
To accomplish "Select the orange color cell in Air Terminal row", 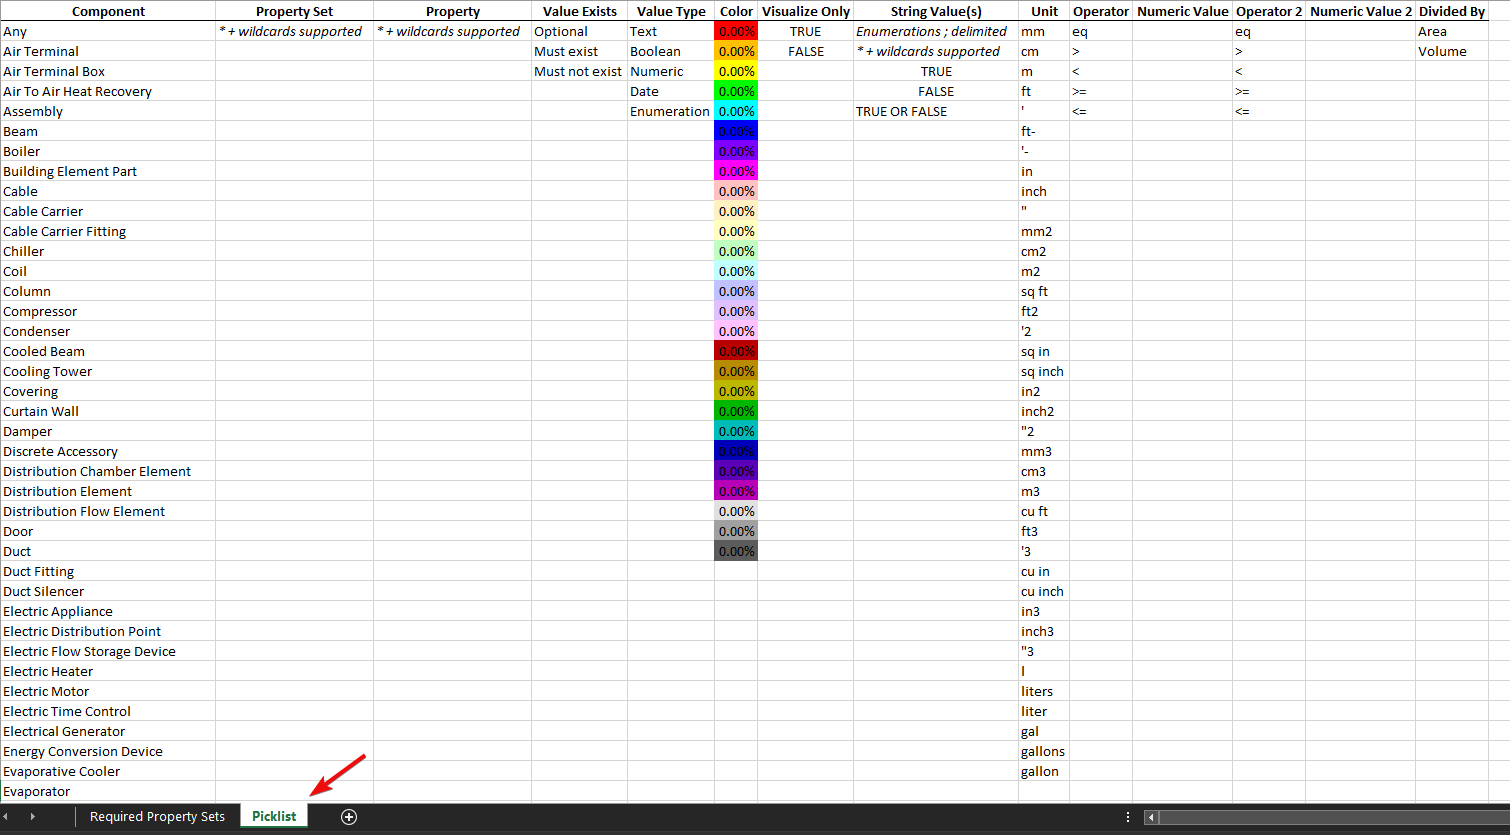I will click(736, 51).
